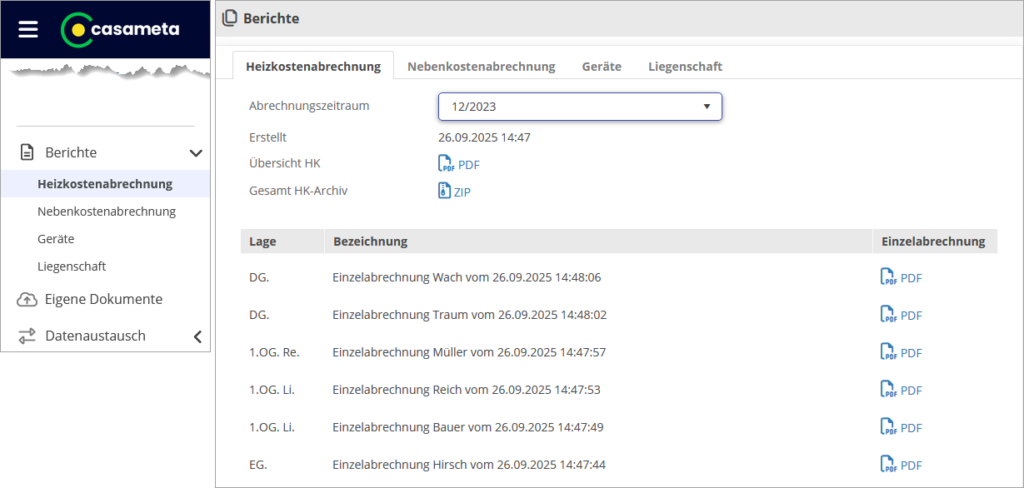Switch to the Geräte tab

click(x=601, y=66)
